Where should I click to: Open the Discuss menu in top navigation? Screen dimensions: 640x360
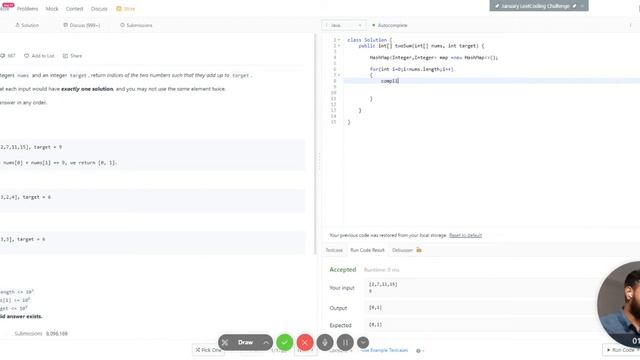click(99, 9)
